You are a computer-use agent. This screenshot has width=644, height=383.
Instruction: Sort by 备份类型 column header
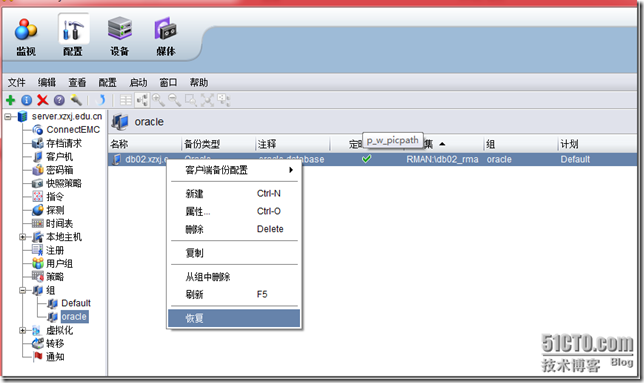[x=218, y=144]
